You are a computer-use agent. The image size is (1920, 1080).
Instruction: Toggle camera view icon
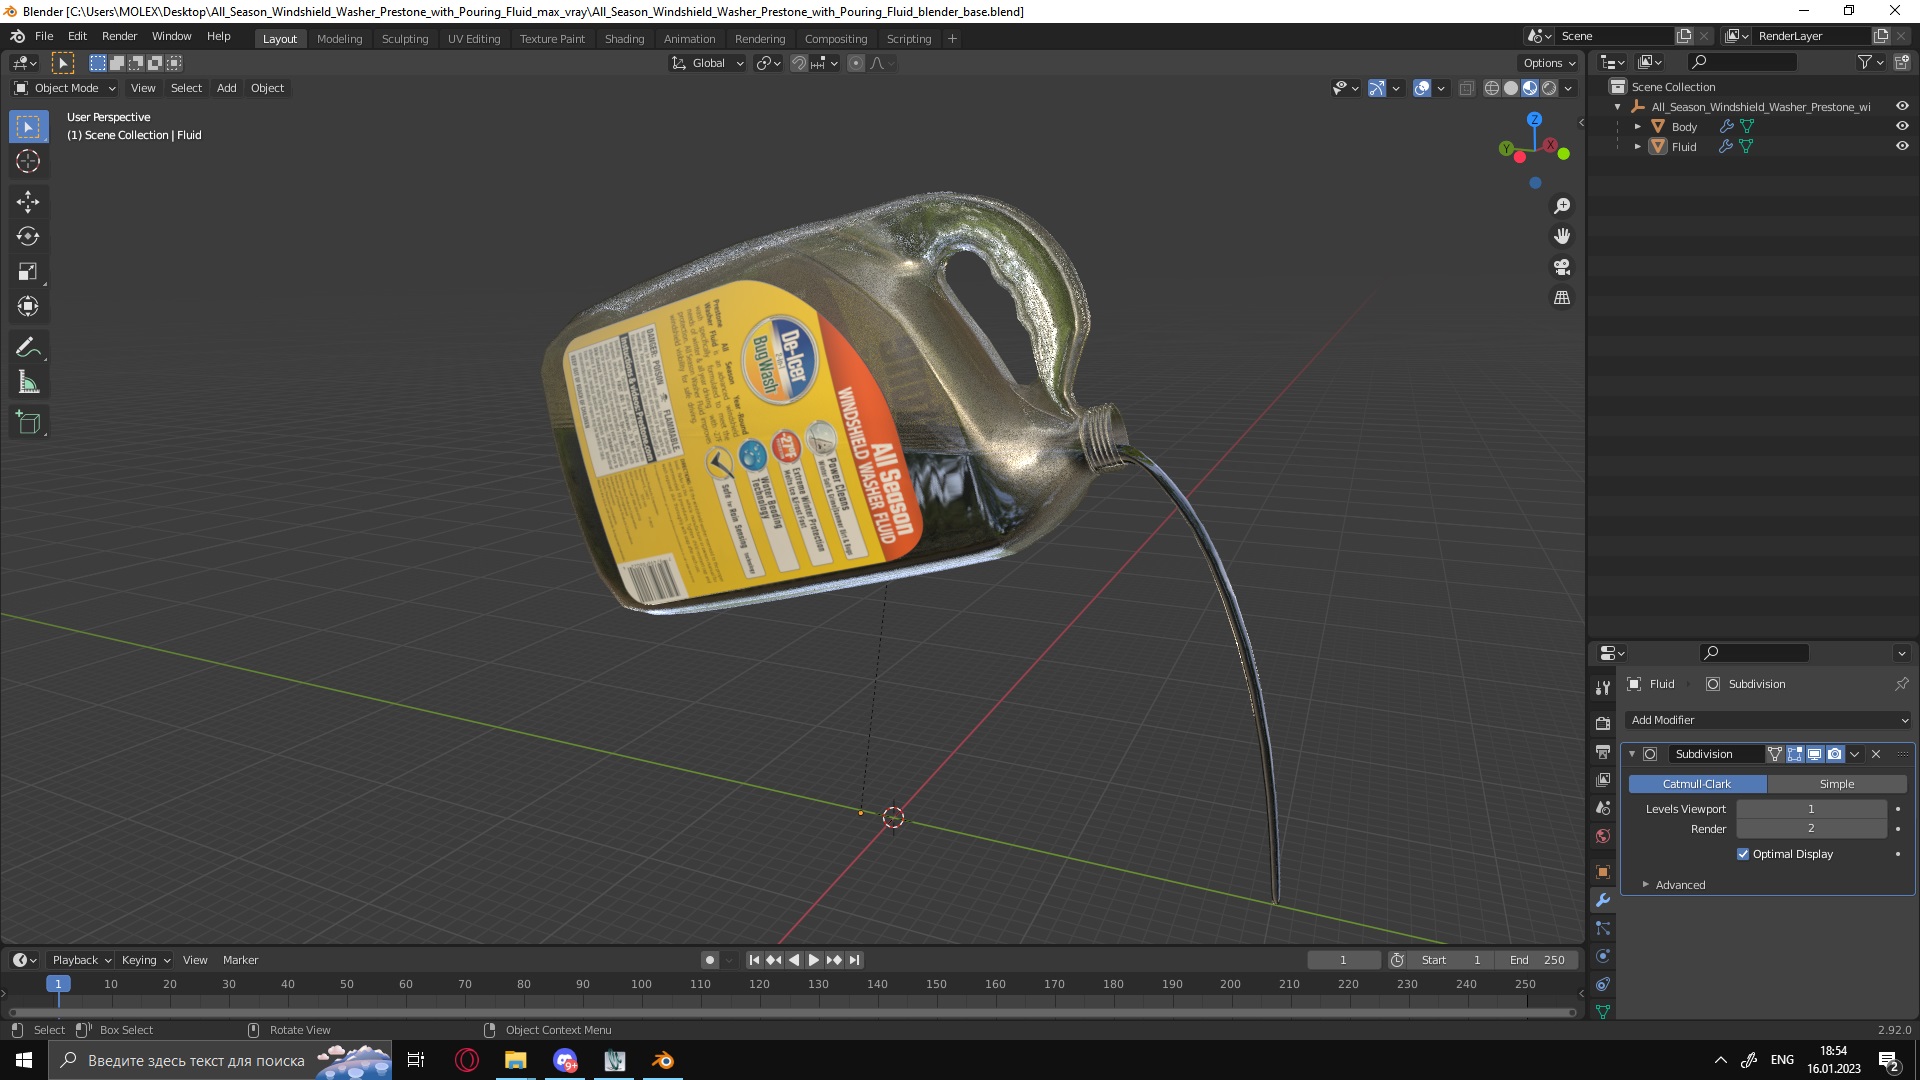[1562, 267]
